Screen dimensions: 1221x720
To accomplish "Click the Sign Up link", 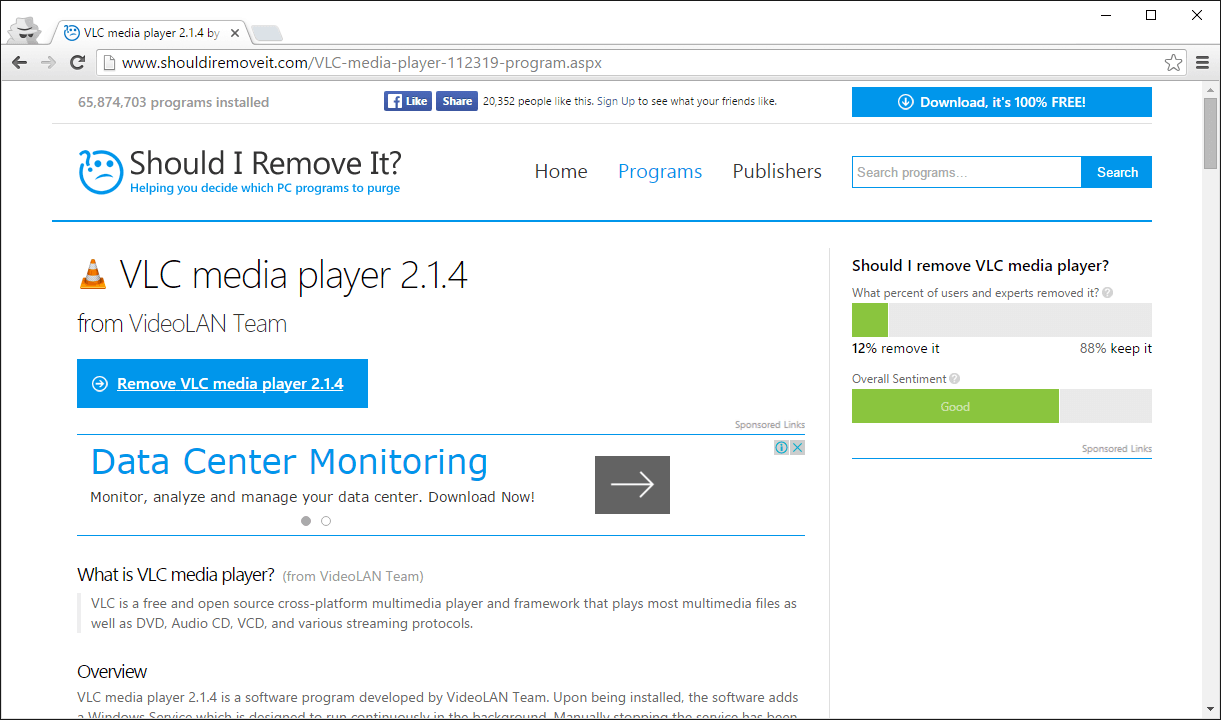I will [x=616, y=101].
